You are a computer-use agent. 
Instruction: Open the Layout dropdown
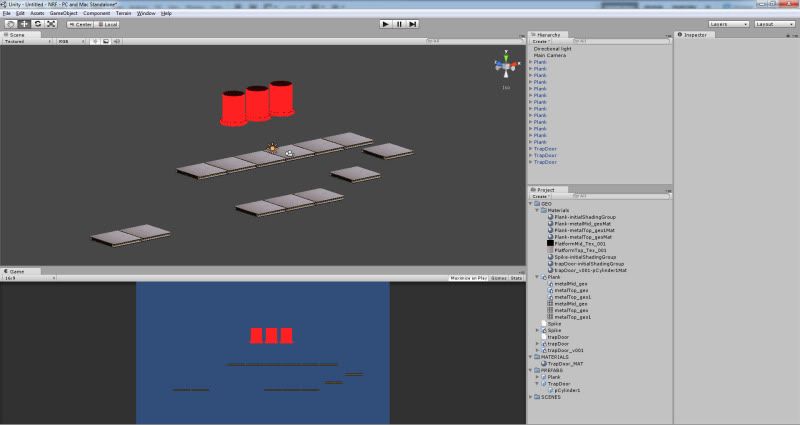click(775, 23)
